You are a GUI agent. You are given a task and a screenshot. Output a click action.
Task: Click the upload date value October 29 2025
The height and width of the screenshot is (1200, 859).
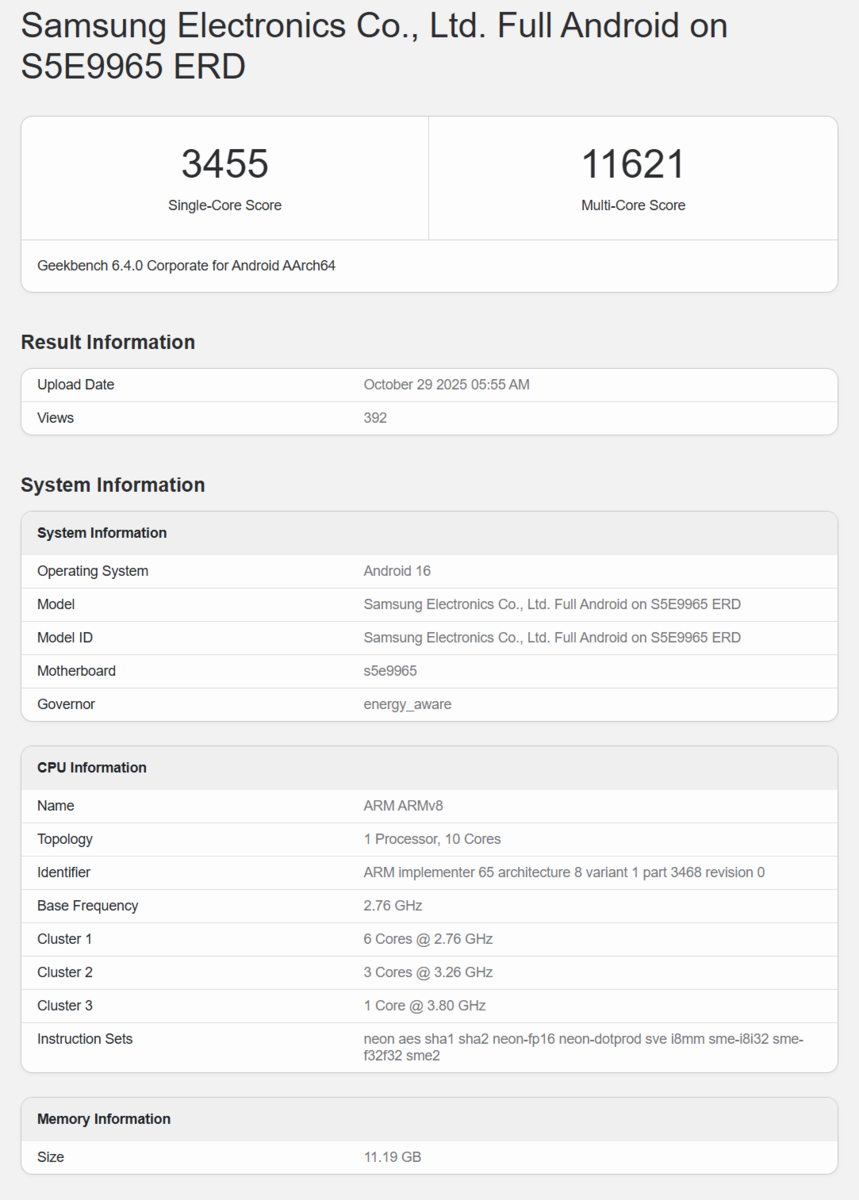tap(446, 385)
